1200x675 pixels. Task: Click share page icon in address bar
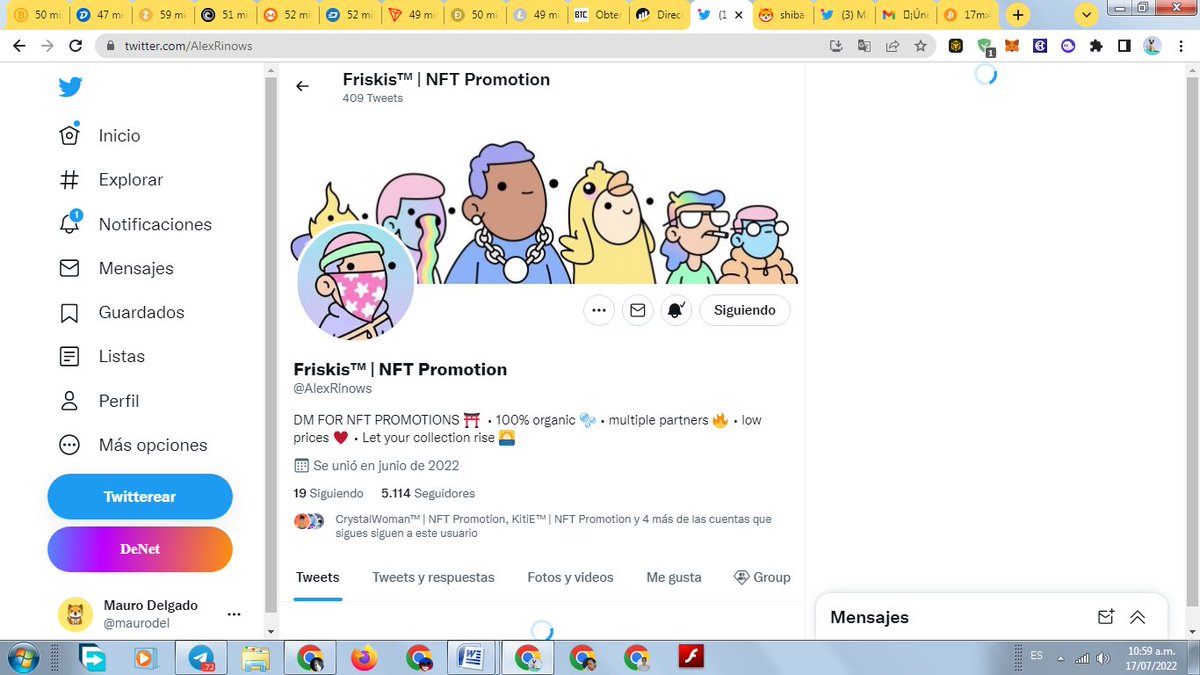point(892,46)
